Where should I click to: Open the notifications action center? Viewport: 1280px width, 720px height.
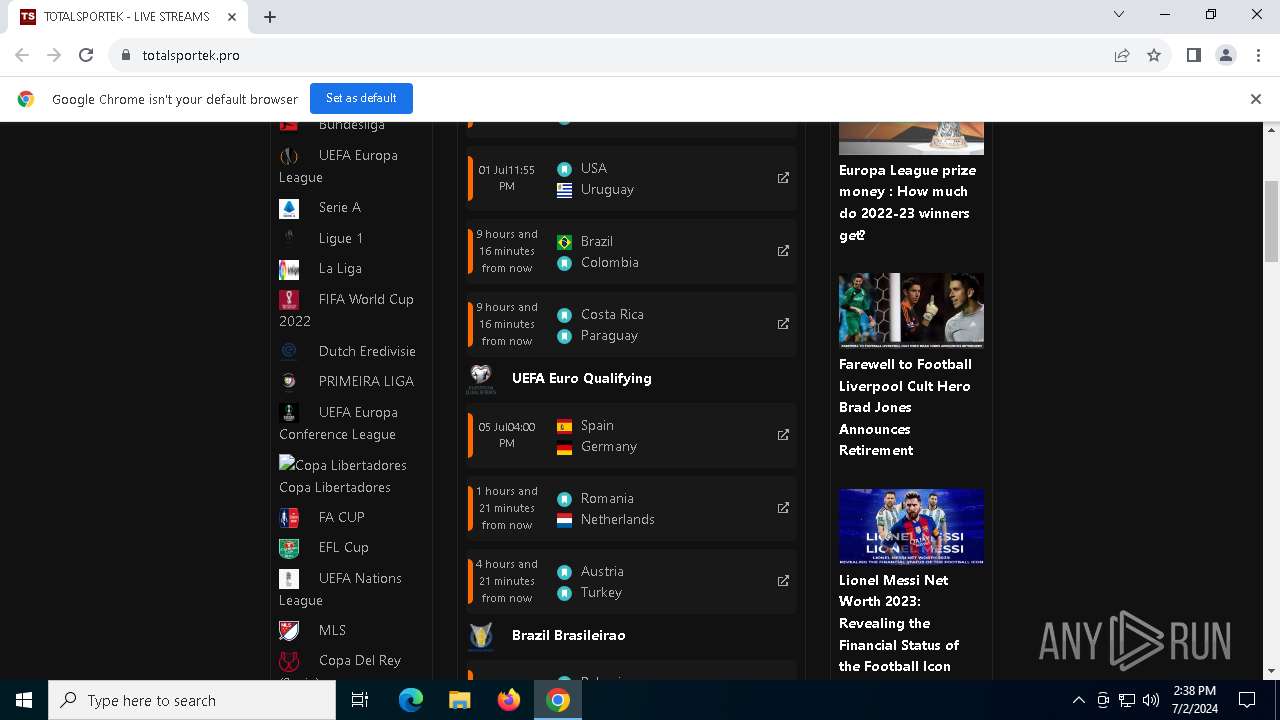(1247, 700)
